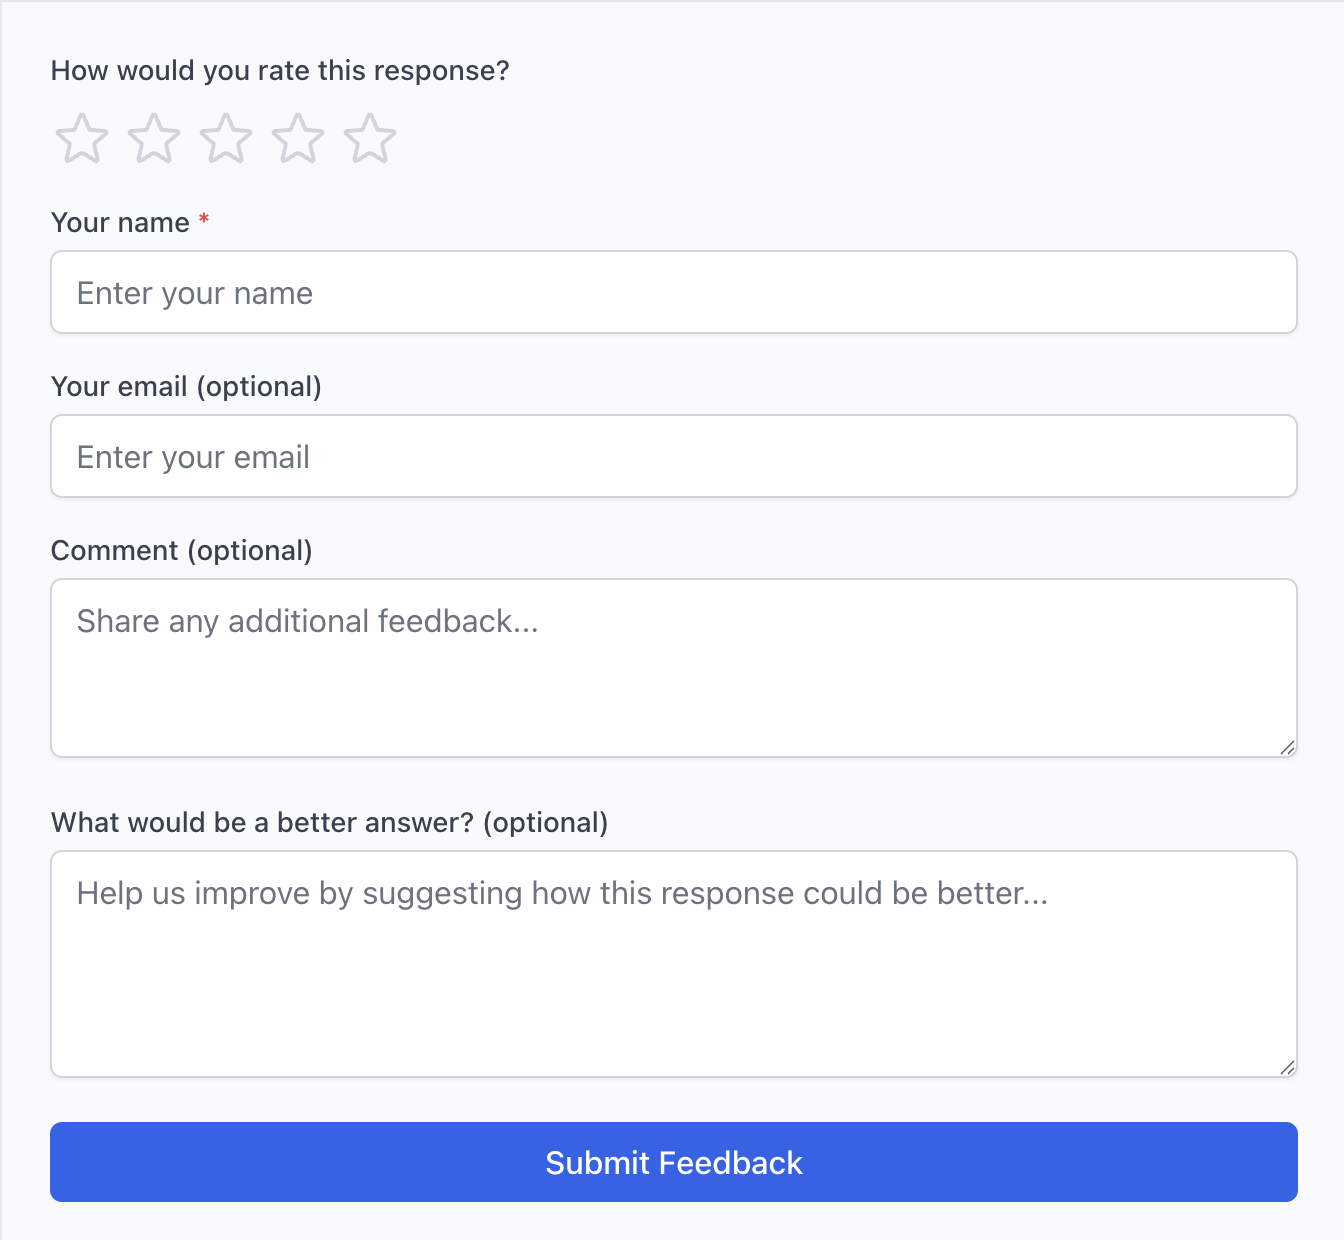Choose the fourth rating star

298,138
